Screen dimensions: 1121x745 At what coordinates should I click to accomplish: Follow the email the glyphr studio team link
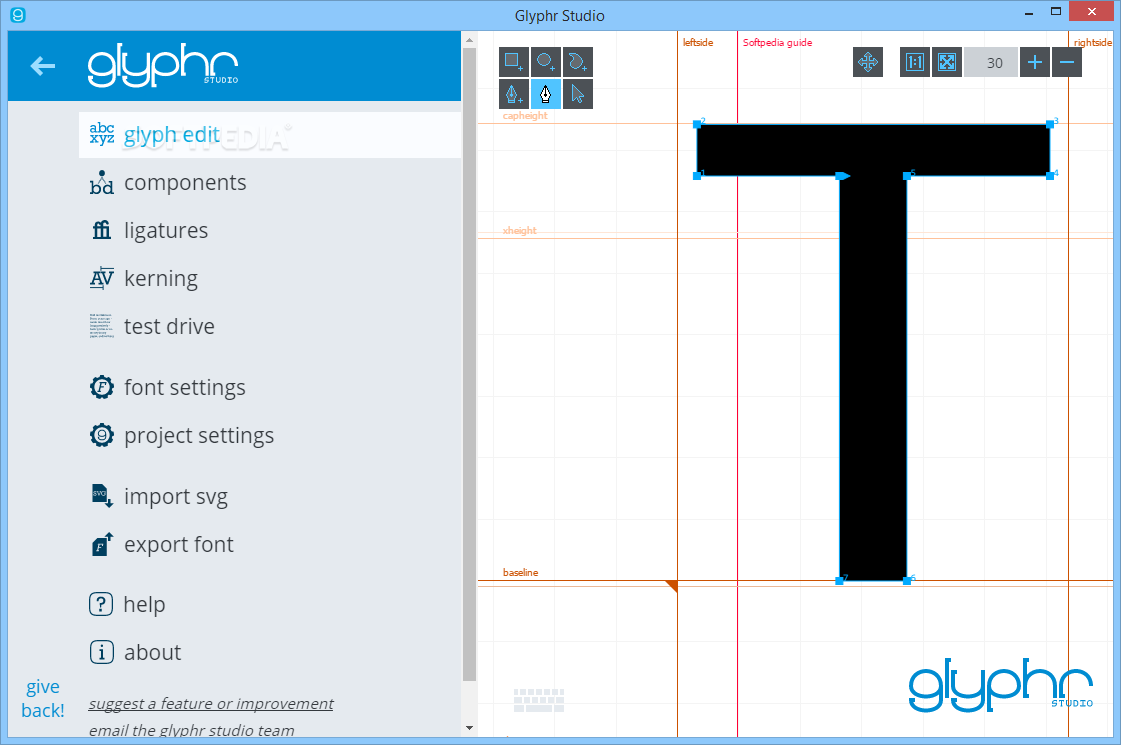click(192, 730)
